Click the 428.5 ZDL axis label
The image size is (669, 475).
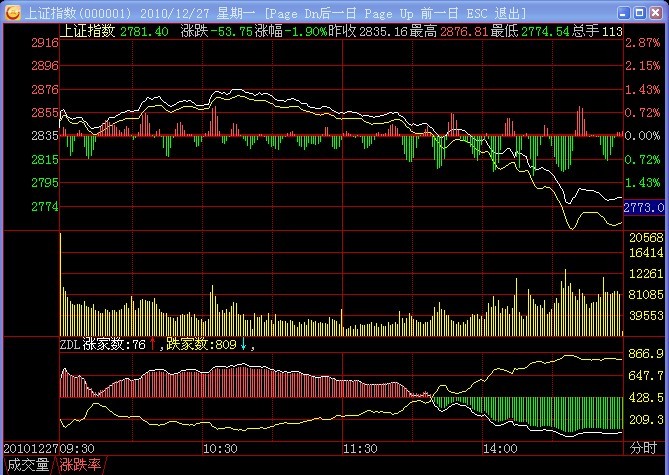coord(646,398)
